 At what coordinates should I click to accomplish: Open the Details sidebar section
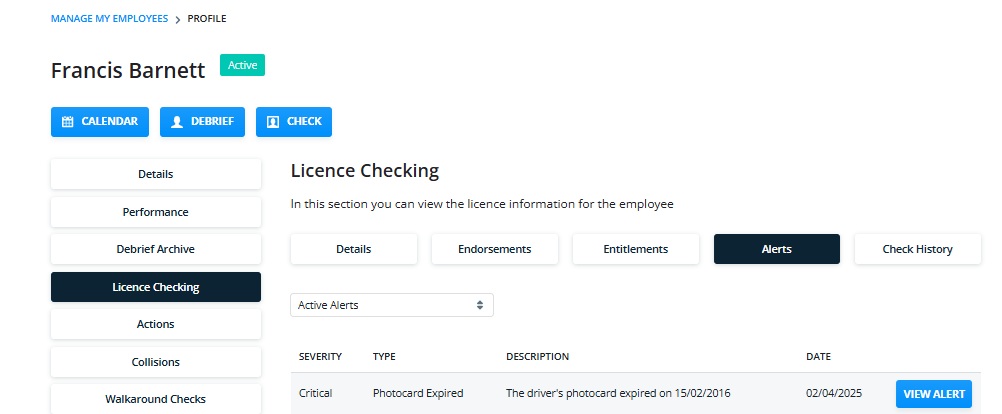(156, 174)
